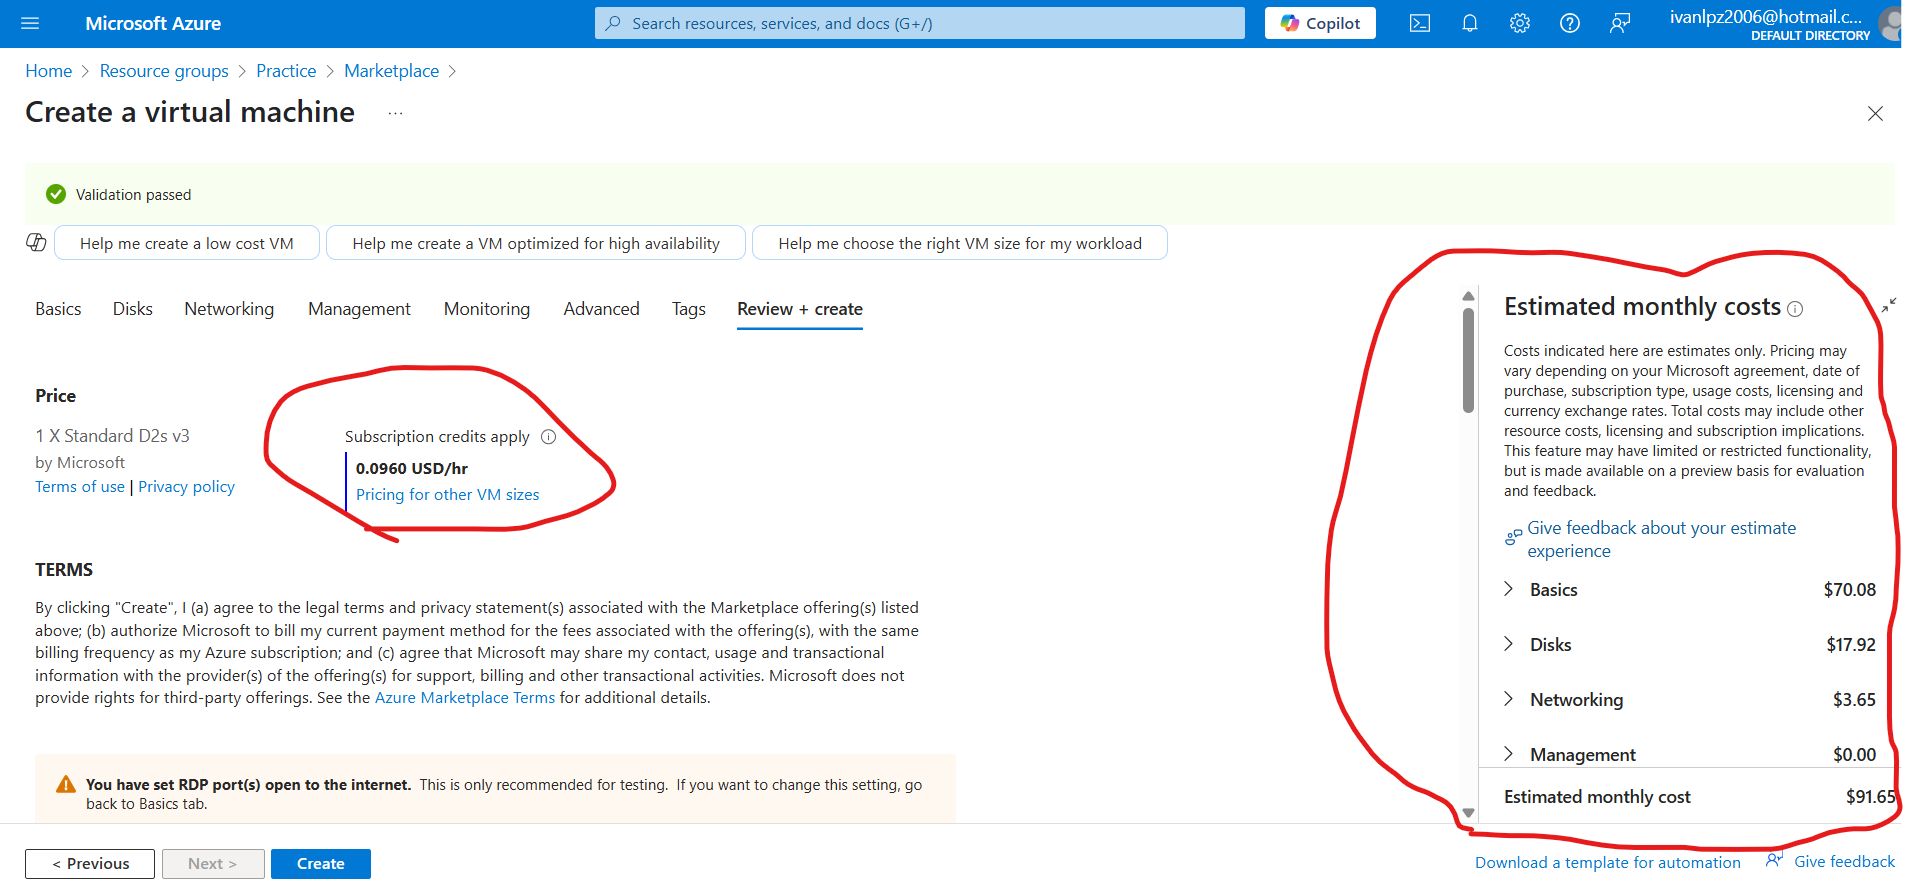Switch to the Monitoring tab
The height and width of the screenshot is (895, 1906).
pyautogui.click(x=487, y=309)
